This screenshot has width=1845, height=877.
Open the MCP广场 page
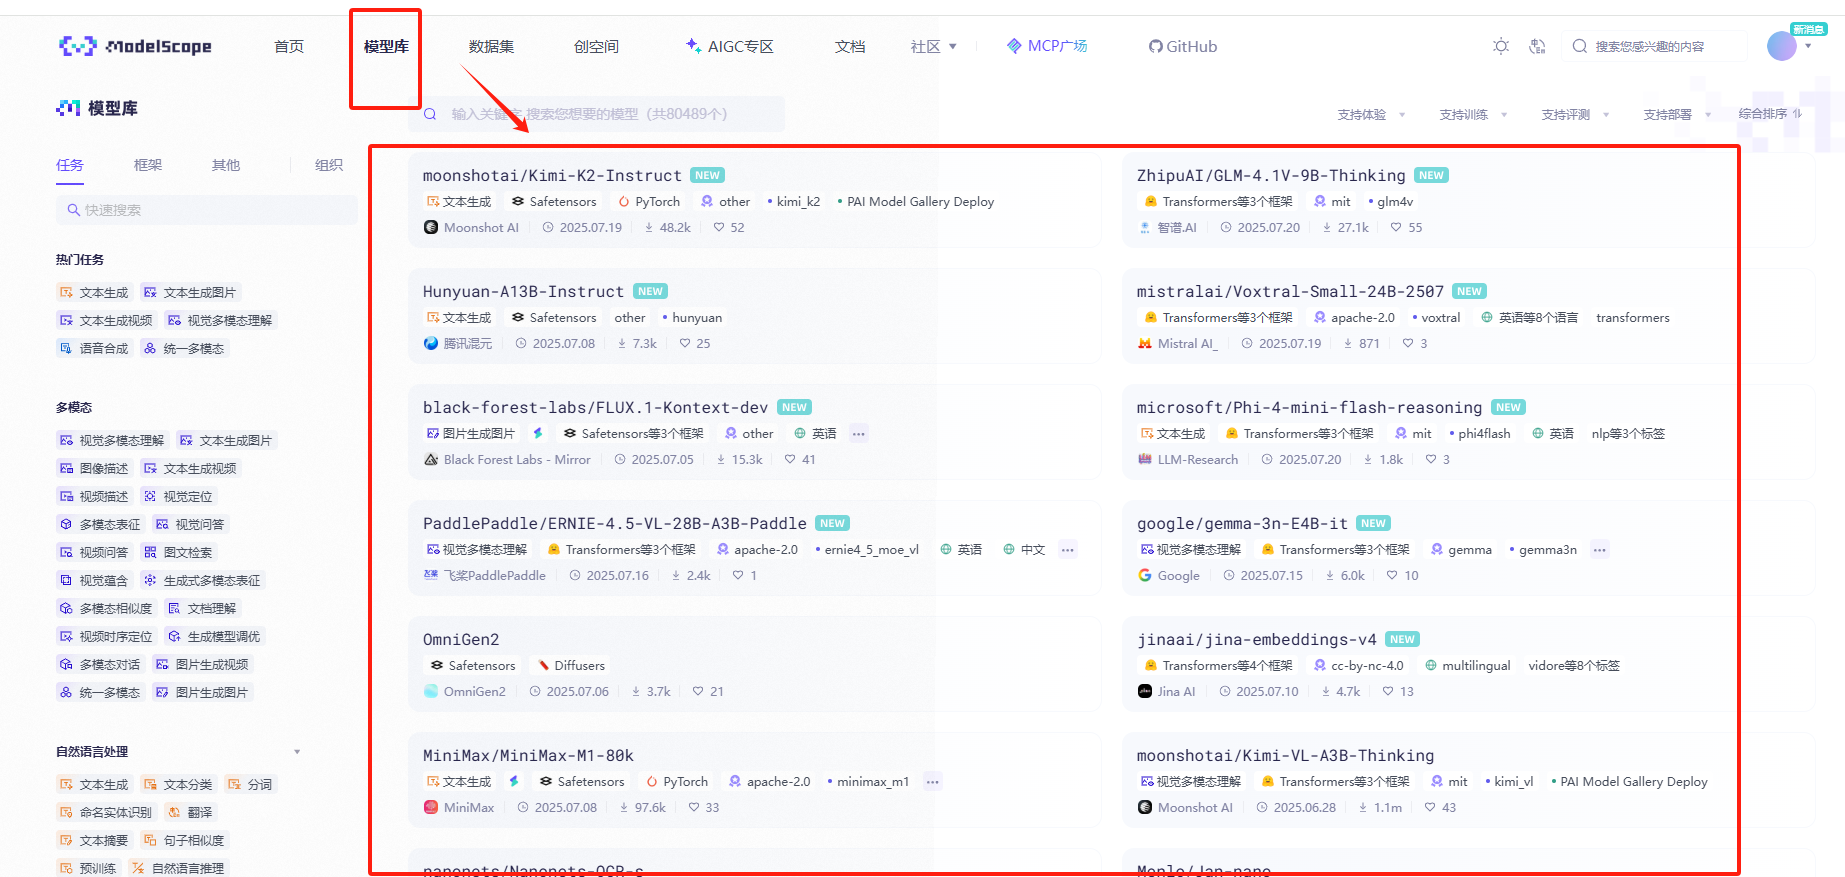[x=1047, y=46]
